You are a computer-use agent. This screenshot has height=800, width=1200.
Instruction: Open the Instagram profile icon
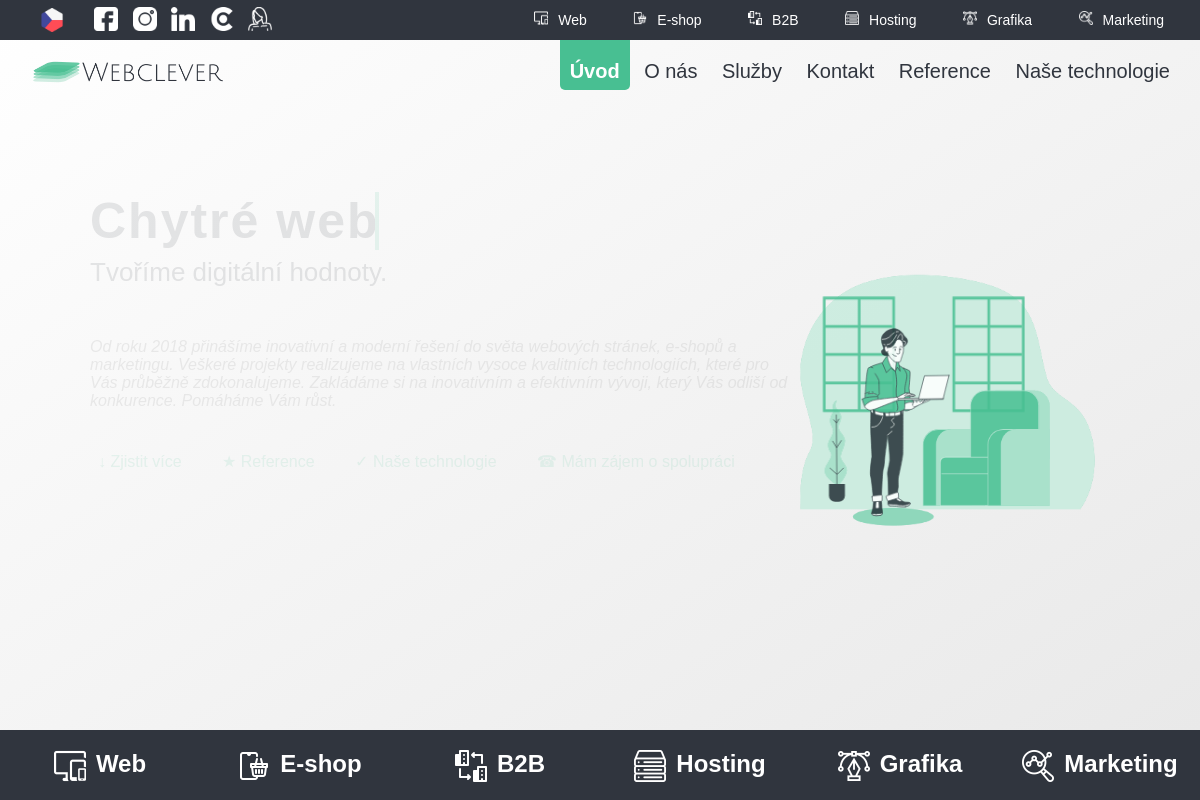pyautogui.click(x=145, y=19)
